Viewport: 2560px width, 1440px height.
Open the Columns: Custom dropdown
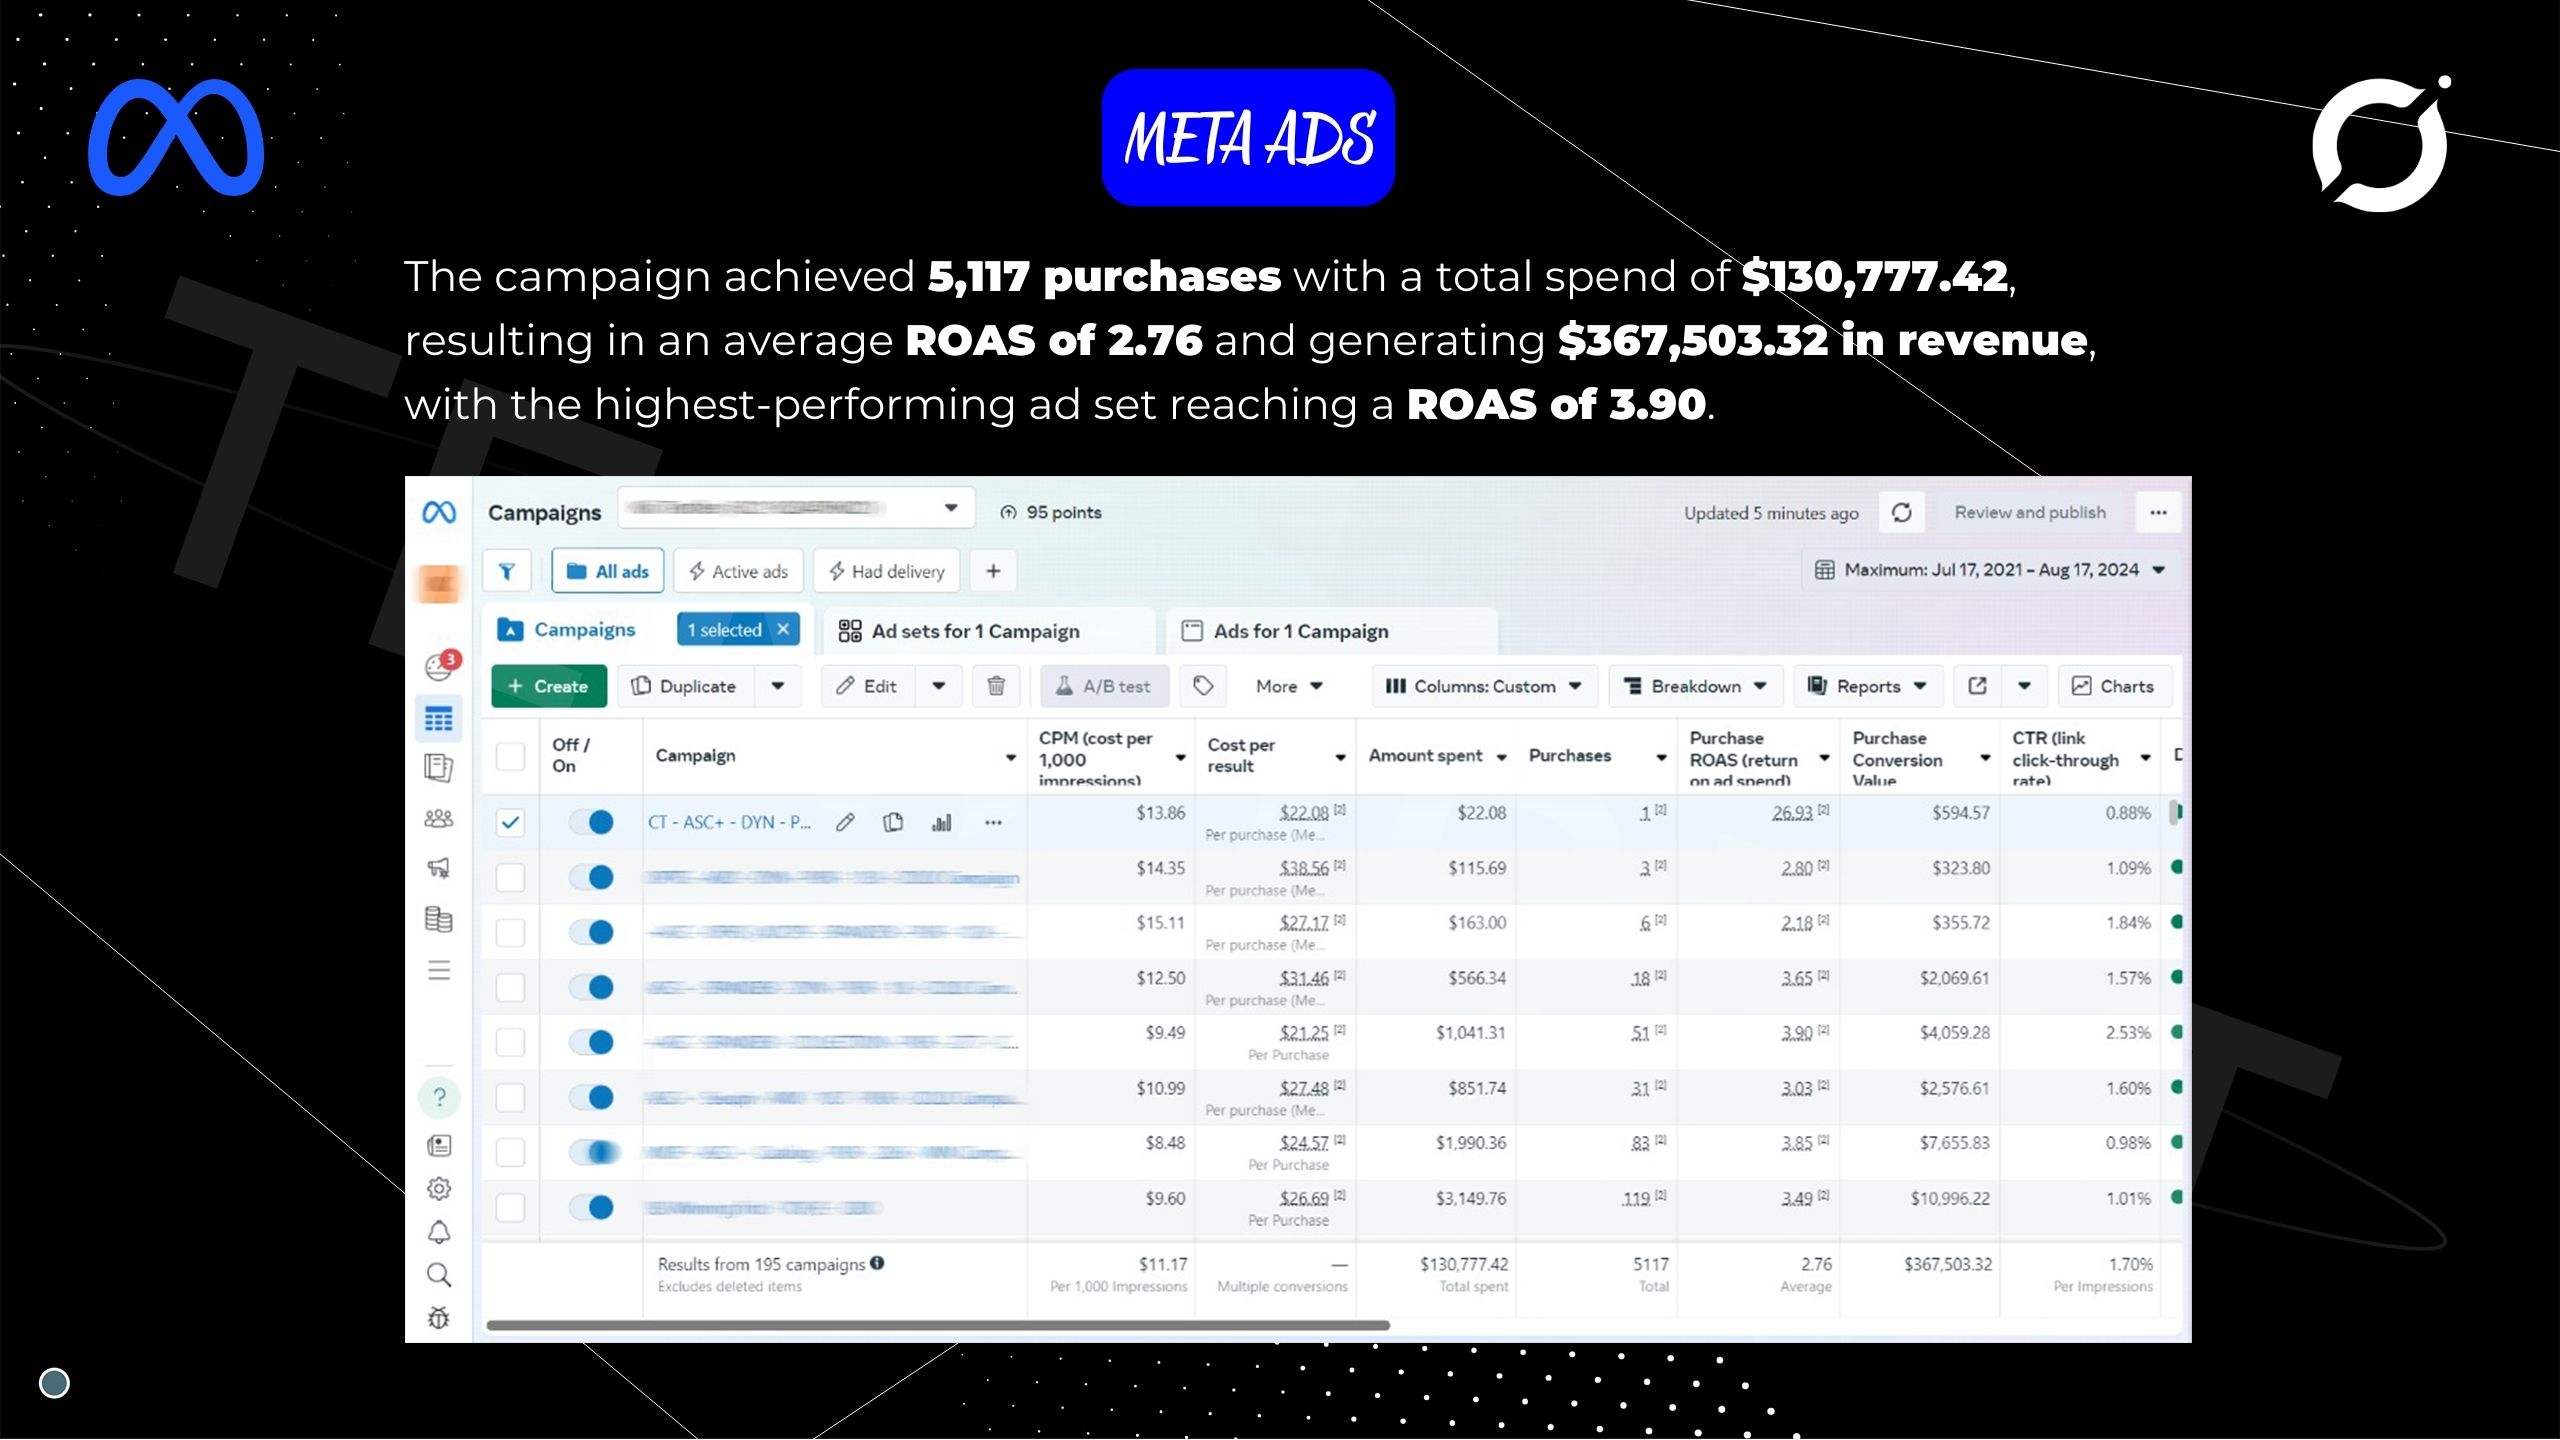coord(1484,686)
